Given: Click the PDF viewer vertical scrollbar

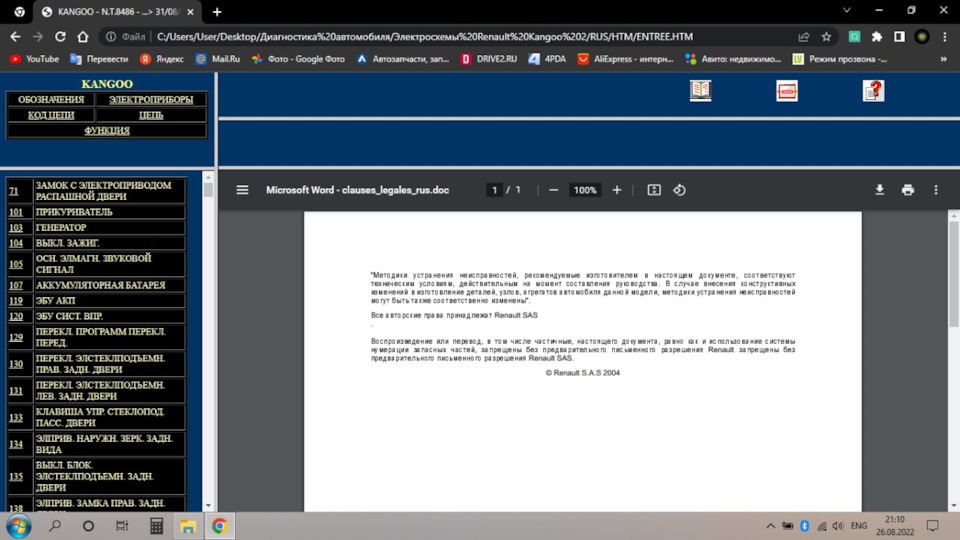Looking at the screenshot, I should (x=954, y=274).
